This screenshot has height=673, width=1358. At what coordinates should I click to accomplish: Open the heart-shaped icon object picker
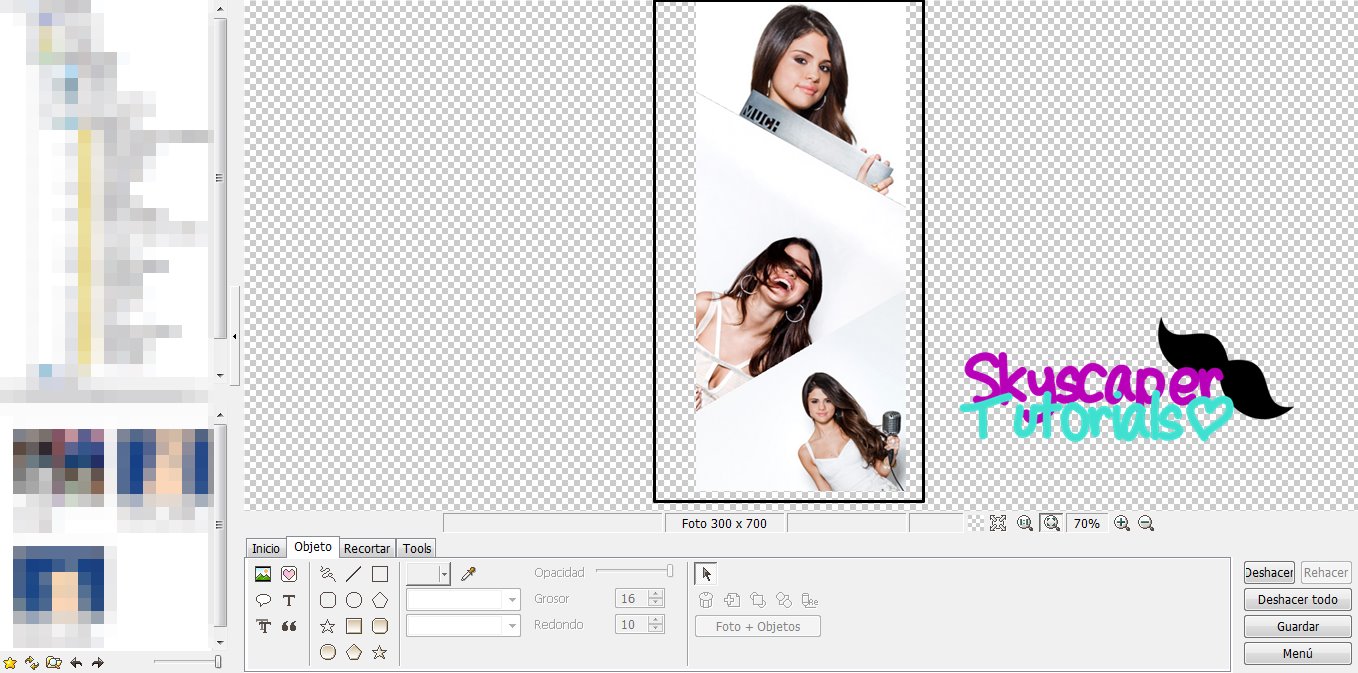click(289, 574)
